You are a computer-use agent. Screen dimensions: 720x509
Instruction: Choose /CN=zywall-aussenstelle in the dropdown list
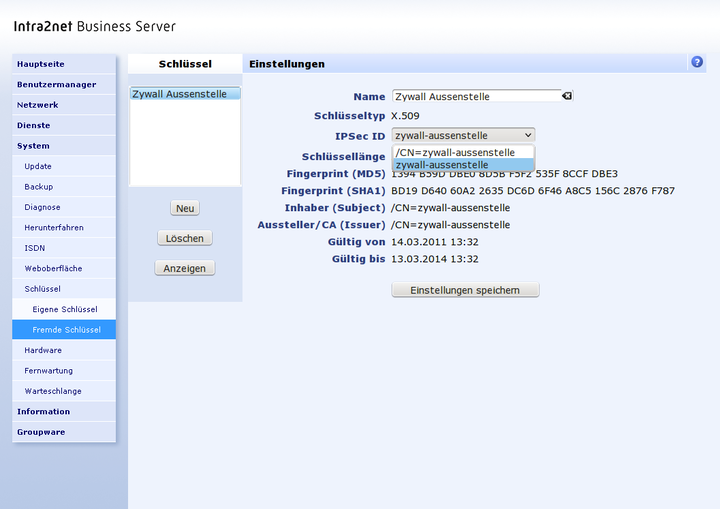click(x=463, y=153)
